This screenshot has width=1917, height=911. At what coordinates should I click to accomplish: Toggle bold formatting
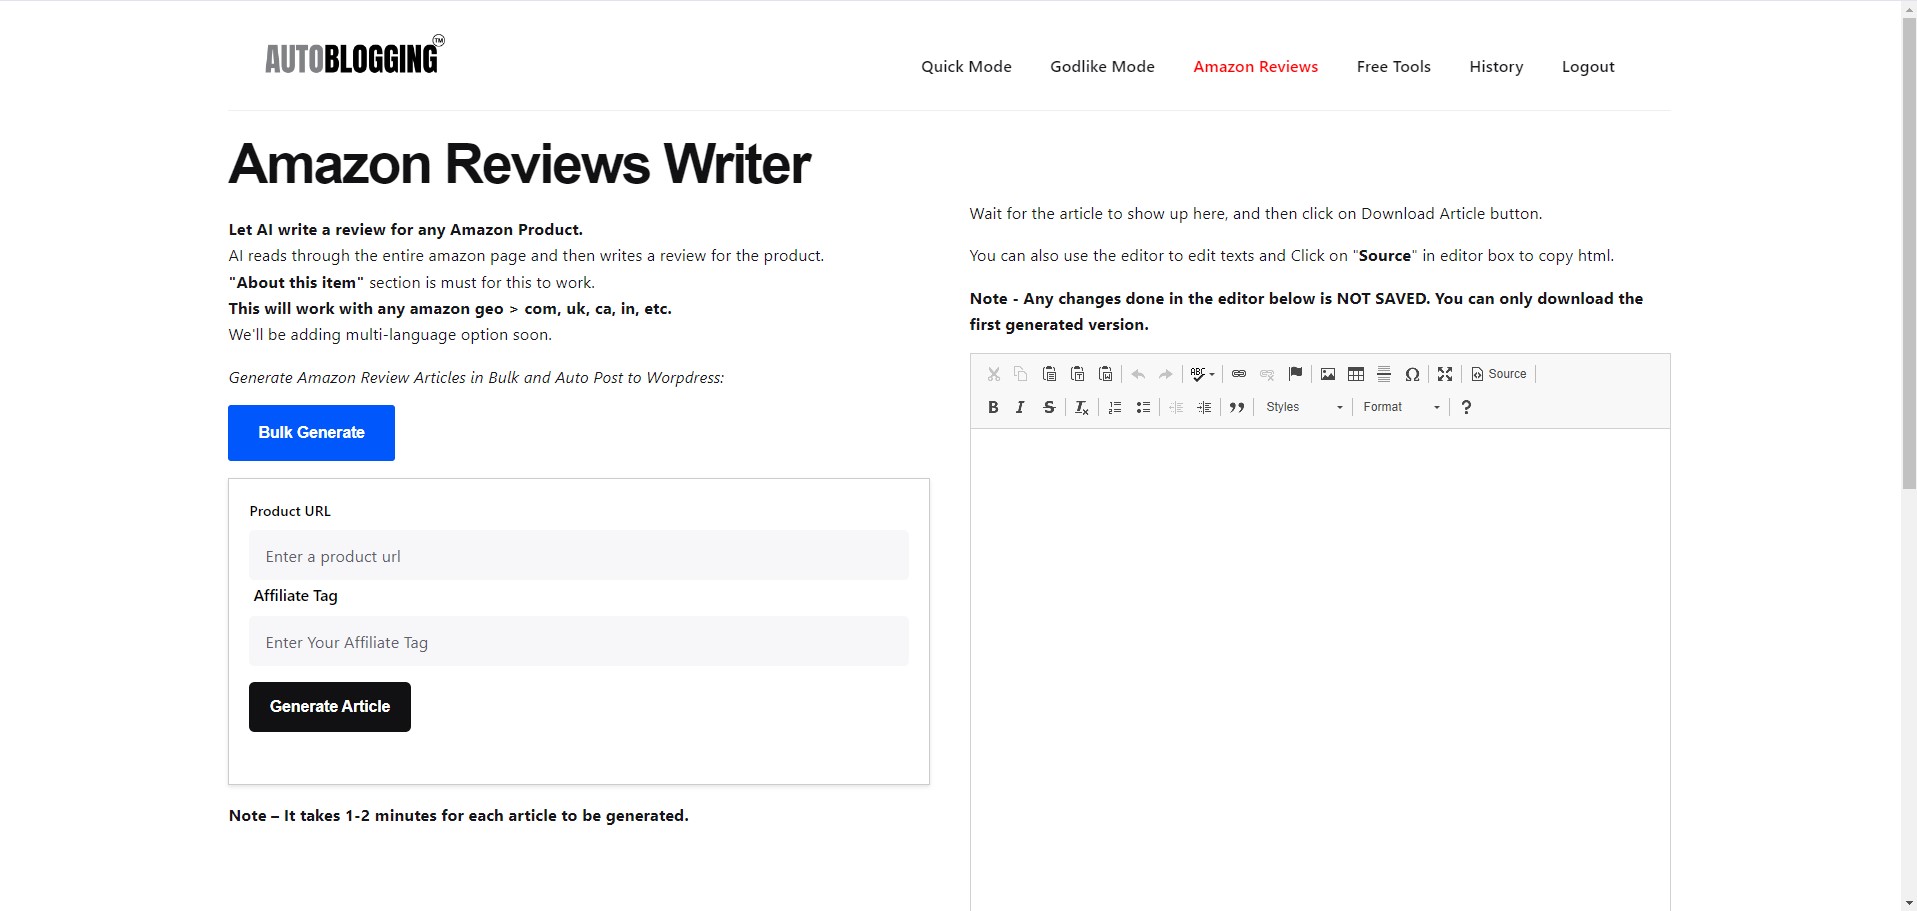coord(993,407)
